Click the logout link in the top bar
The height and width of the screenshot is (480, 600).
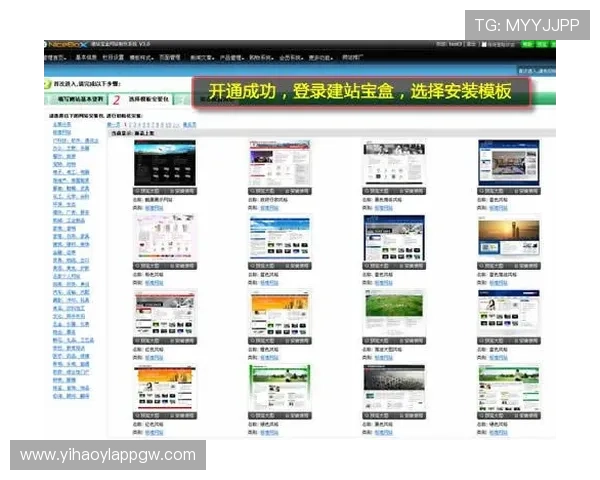pos(471,44)
